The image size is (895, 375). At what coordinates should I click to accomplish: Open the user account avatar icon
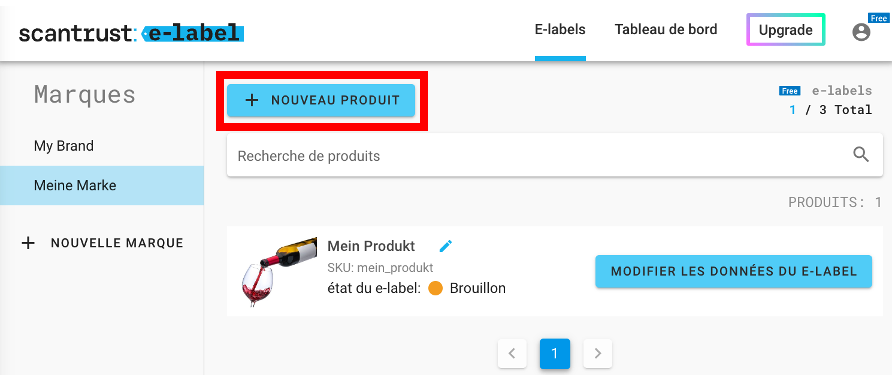[861, 32]
